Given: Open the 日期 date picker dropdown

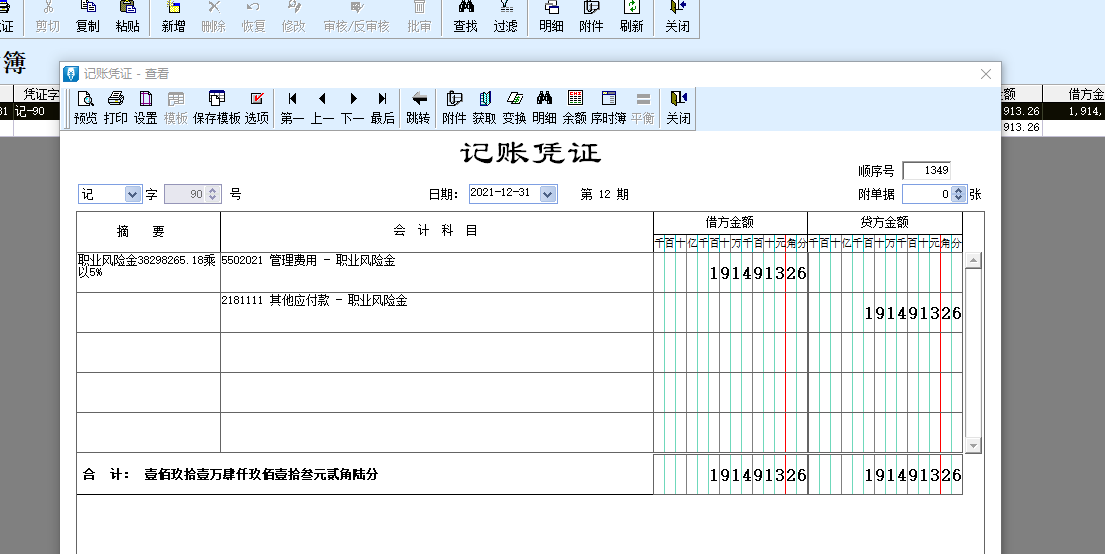Looking at the screenshot, I should click(547, 194).
